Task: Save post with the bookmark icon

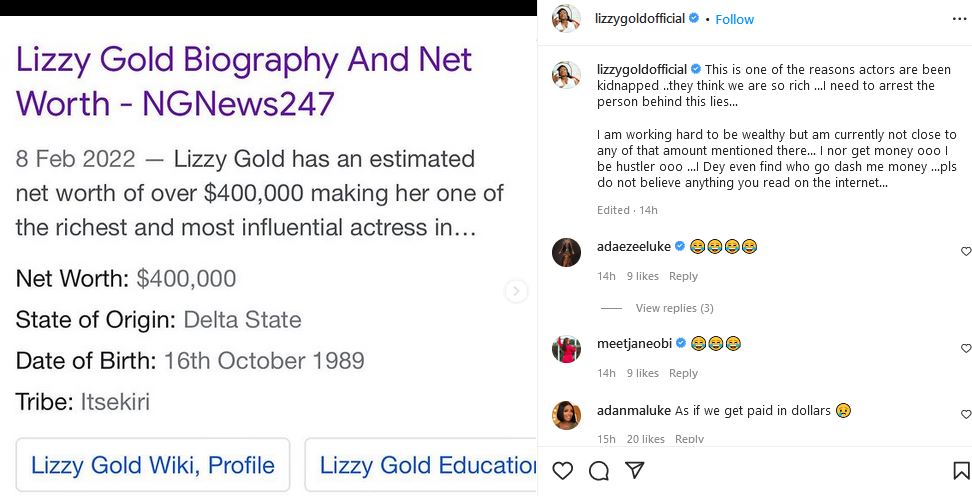Action: [x=961, y=470]
